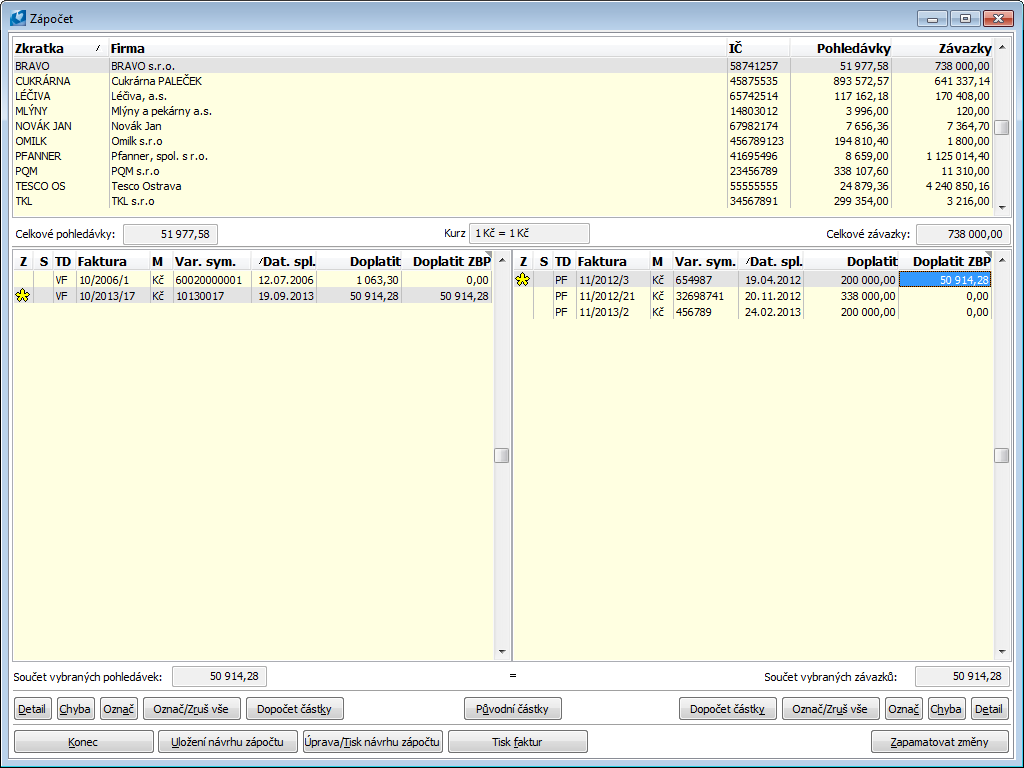The image size is (1024, 768).
Task: Click Součet vybraných pohledávek value field
Action: click(219, 677)
